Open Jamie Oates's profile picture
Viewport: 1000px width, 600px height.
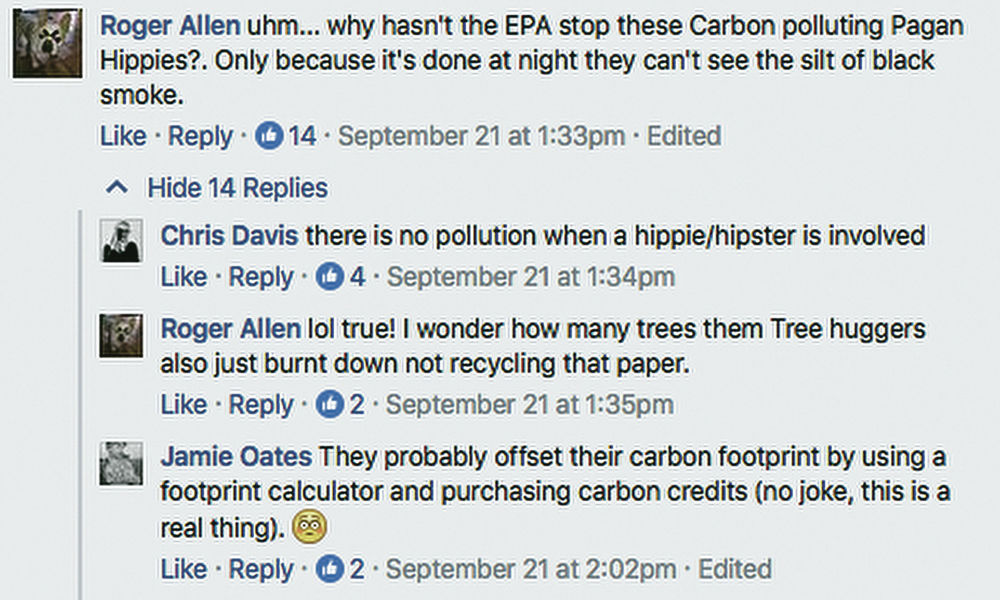click(121, 463)
